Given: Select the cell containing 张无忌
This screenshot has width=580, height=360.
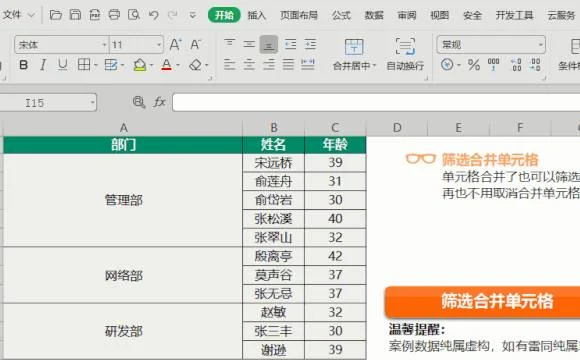Looking at the screenshot, I should (x=273, y=294).
